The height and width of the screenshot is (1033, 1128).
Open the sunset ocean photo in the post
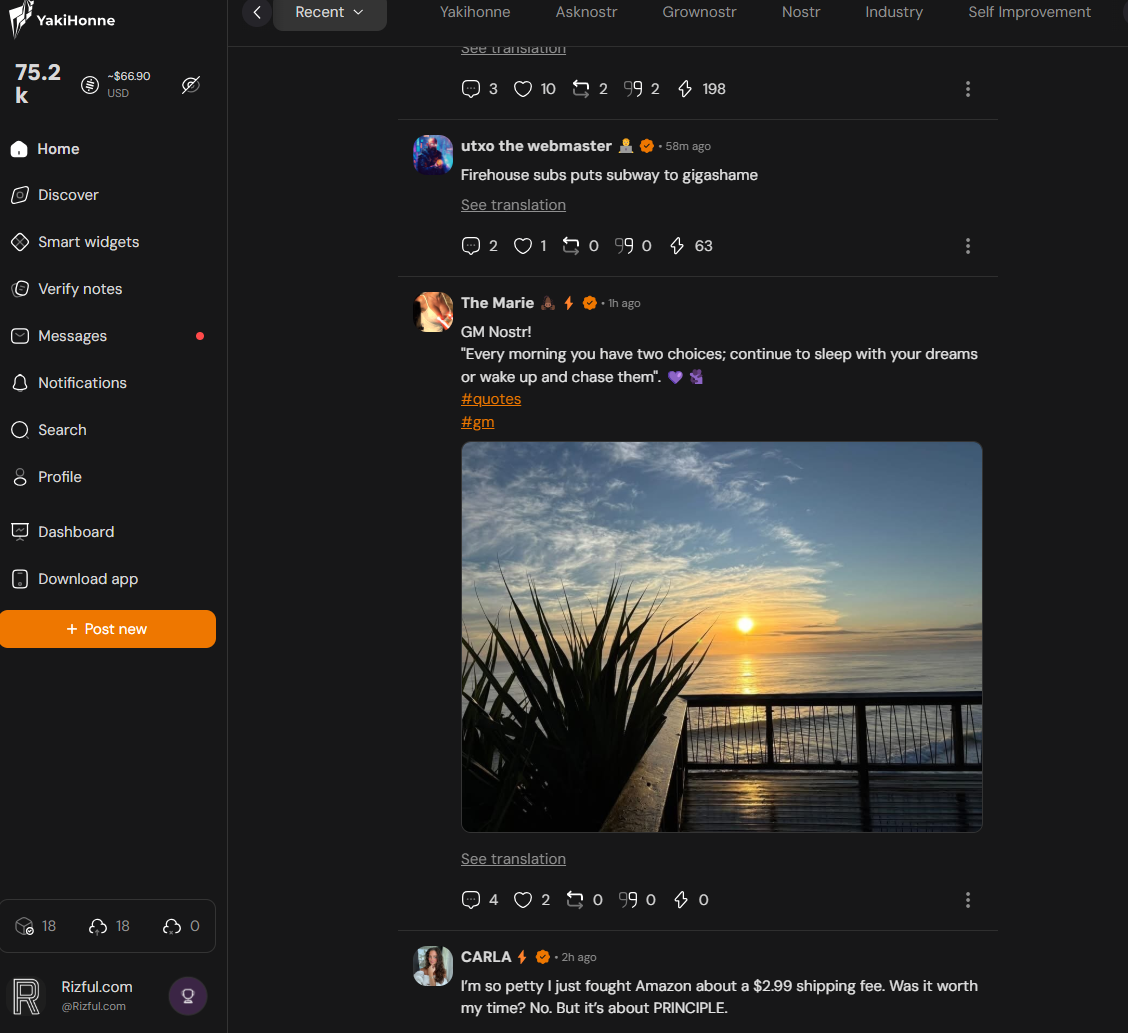(x=721, y=636)
